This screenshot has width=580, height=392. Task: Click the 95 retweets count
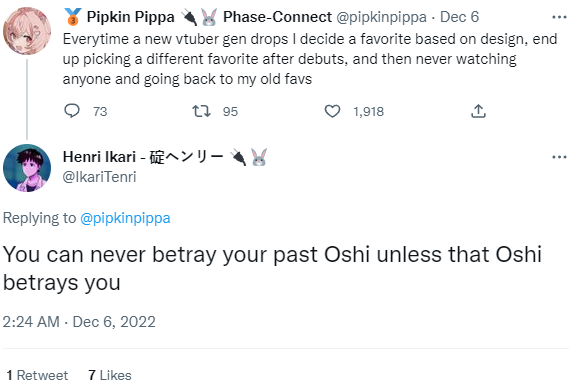[x=230, y=111]
